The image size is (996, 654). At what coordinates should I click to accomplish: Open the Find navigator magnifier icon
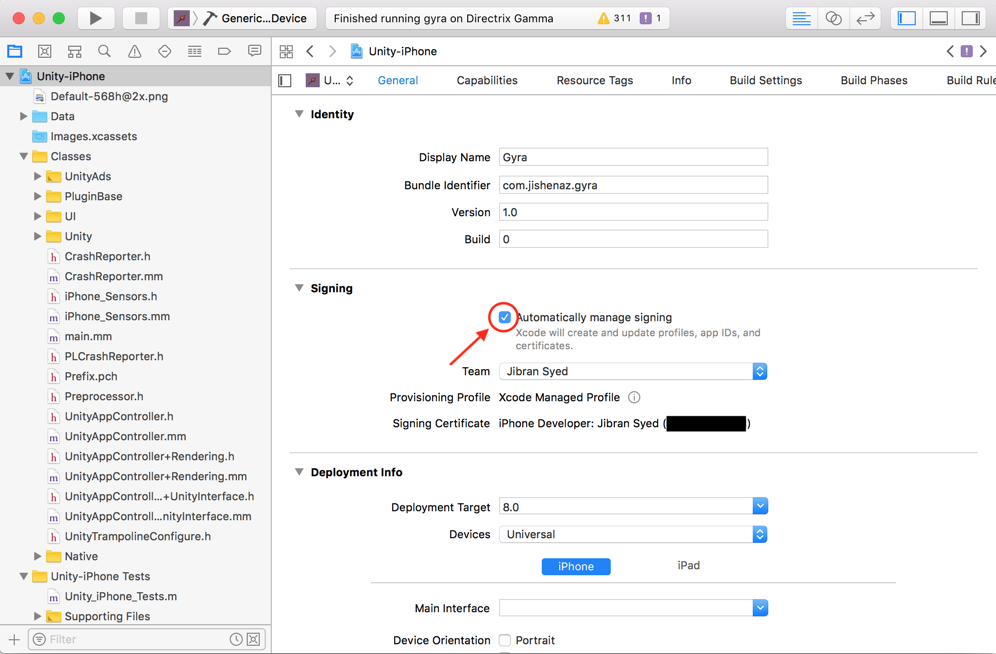click(104, 51)
